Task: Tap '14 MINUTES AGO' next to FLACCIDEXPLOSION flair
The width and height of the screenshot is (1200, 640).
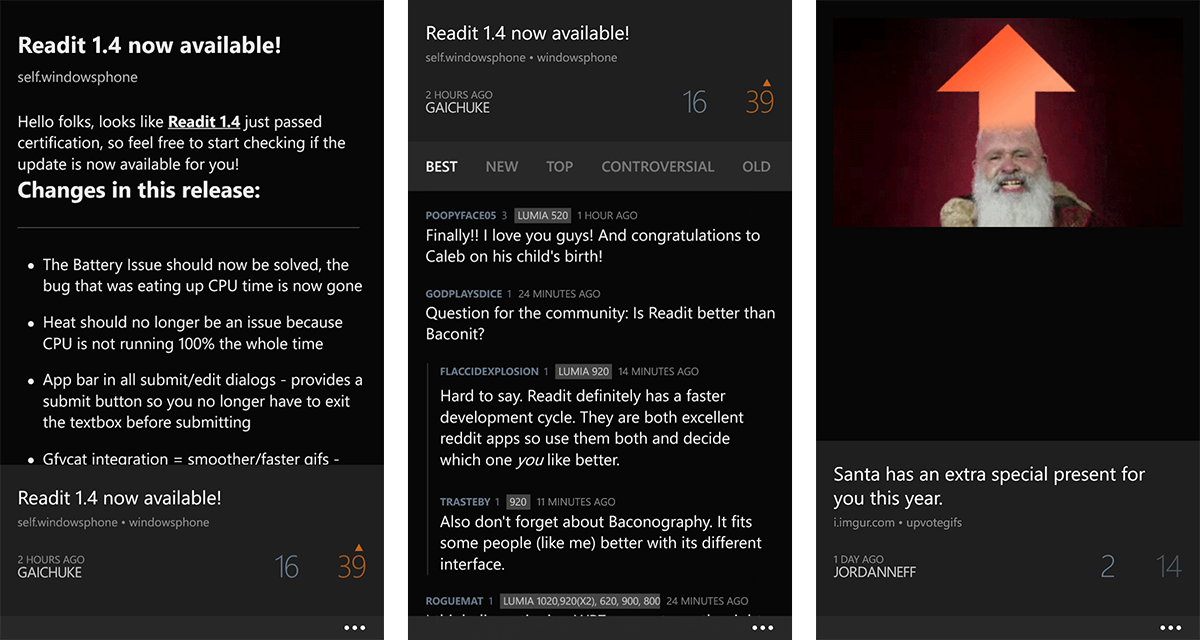Action: [658, 372]
